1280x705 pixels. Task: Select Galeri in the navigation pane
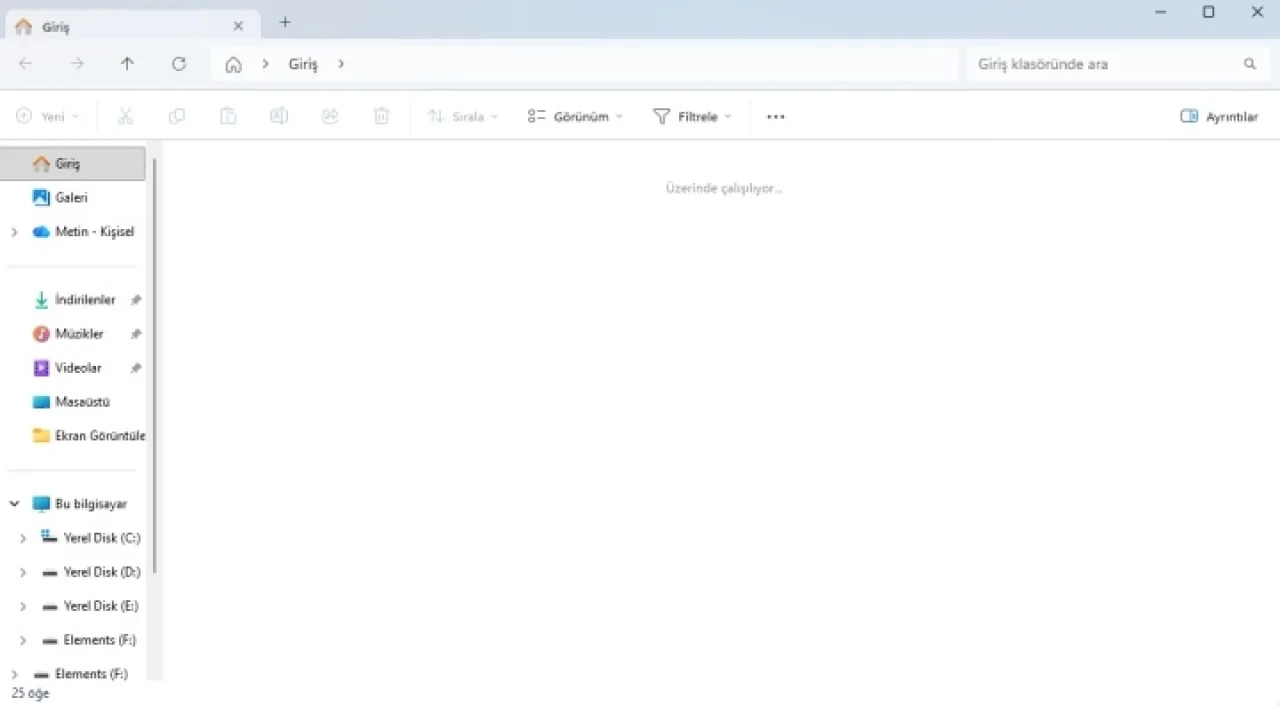[71, 198]
